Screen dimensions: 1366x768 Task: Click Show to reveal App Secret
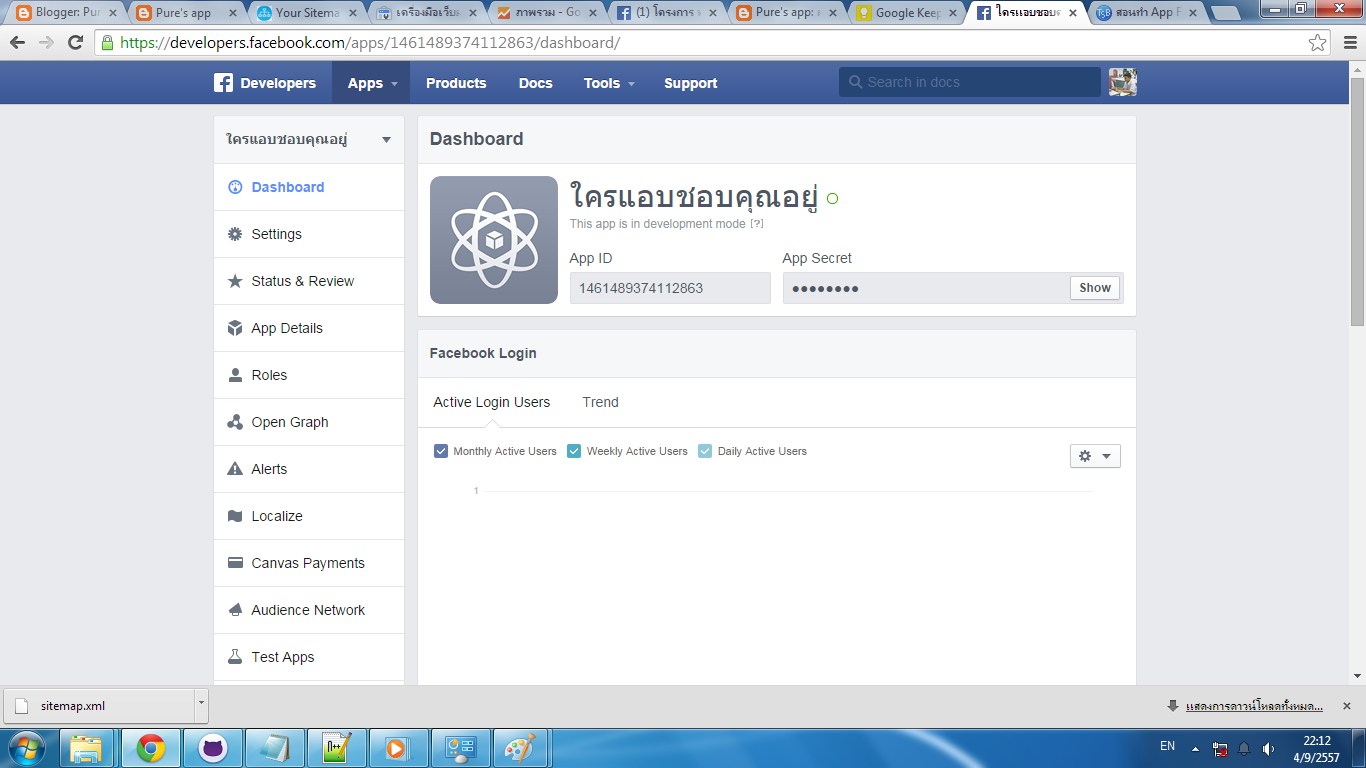[x=1095, y=288]
